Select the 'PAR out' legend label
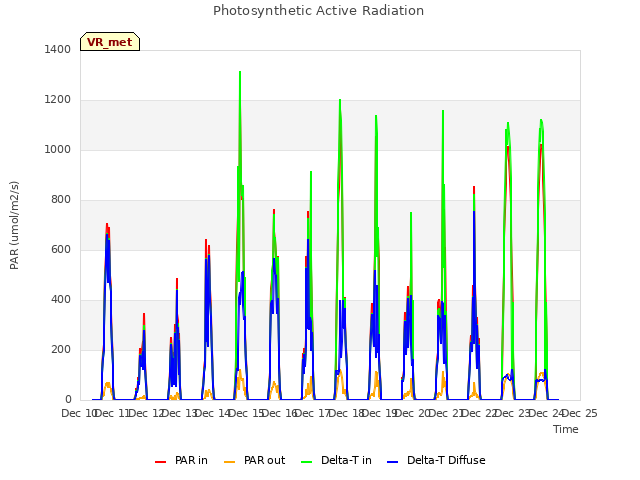 pyautogui.click(x=264, y=460)
